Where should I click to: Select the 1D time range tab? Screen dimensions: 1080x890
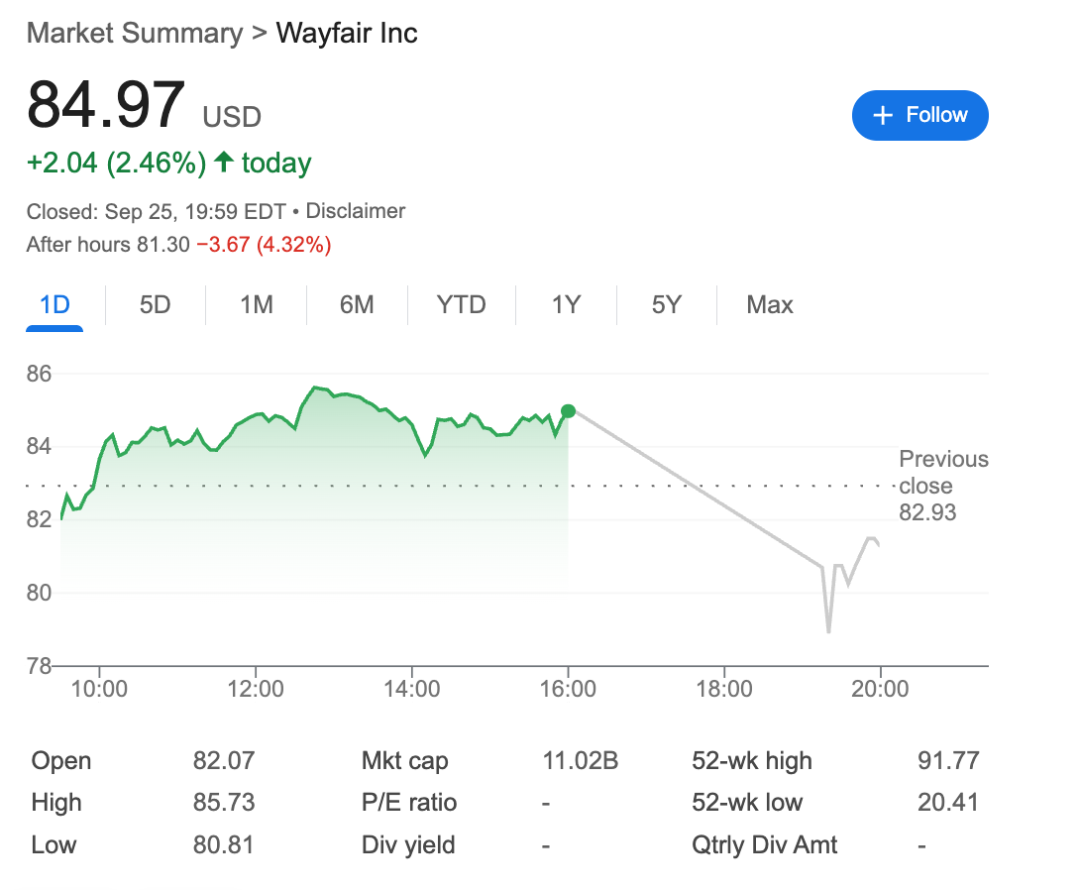tap(54, 305)
